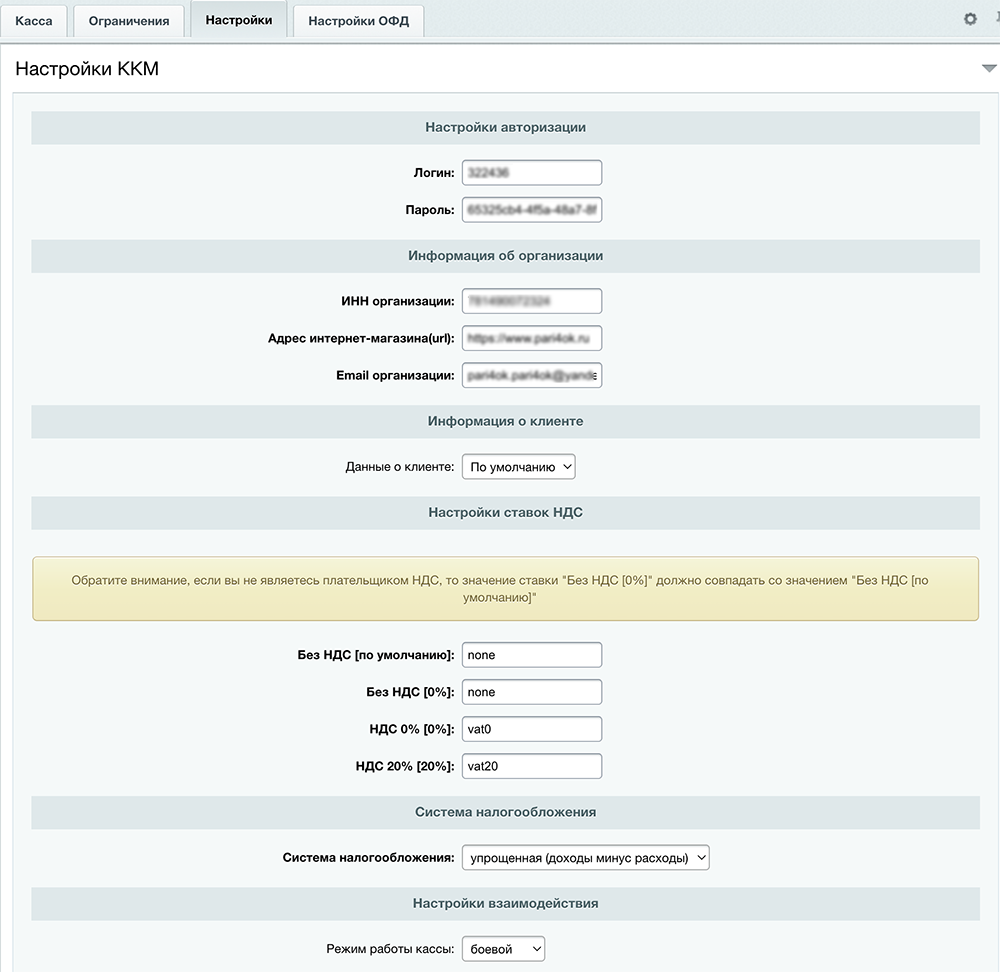Click the Настройки ставок НДС header
This screenshot has height=972, width=1000.
click(x=506, y=513)
